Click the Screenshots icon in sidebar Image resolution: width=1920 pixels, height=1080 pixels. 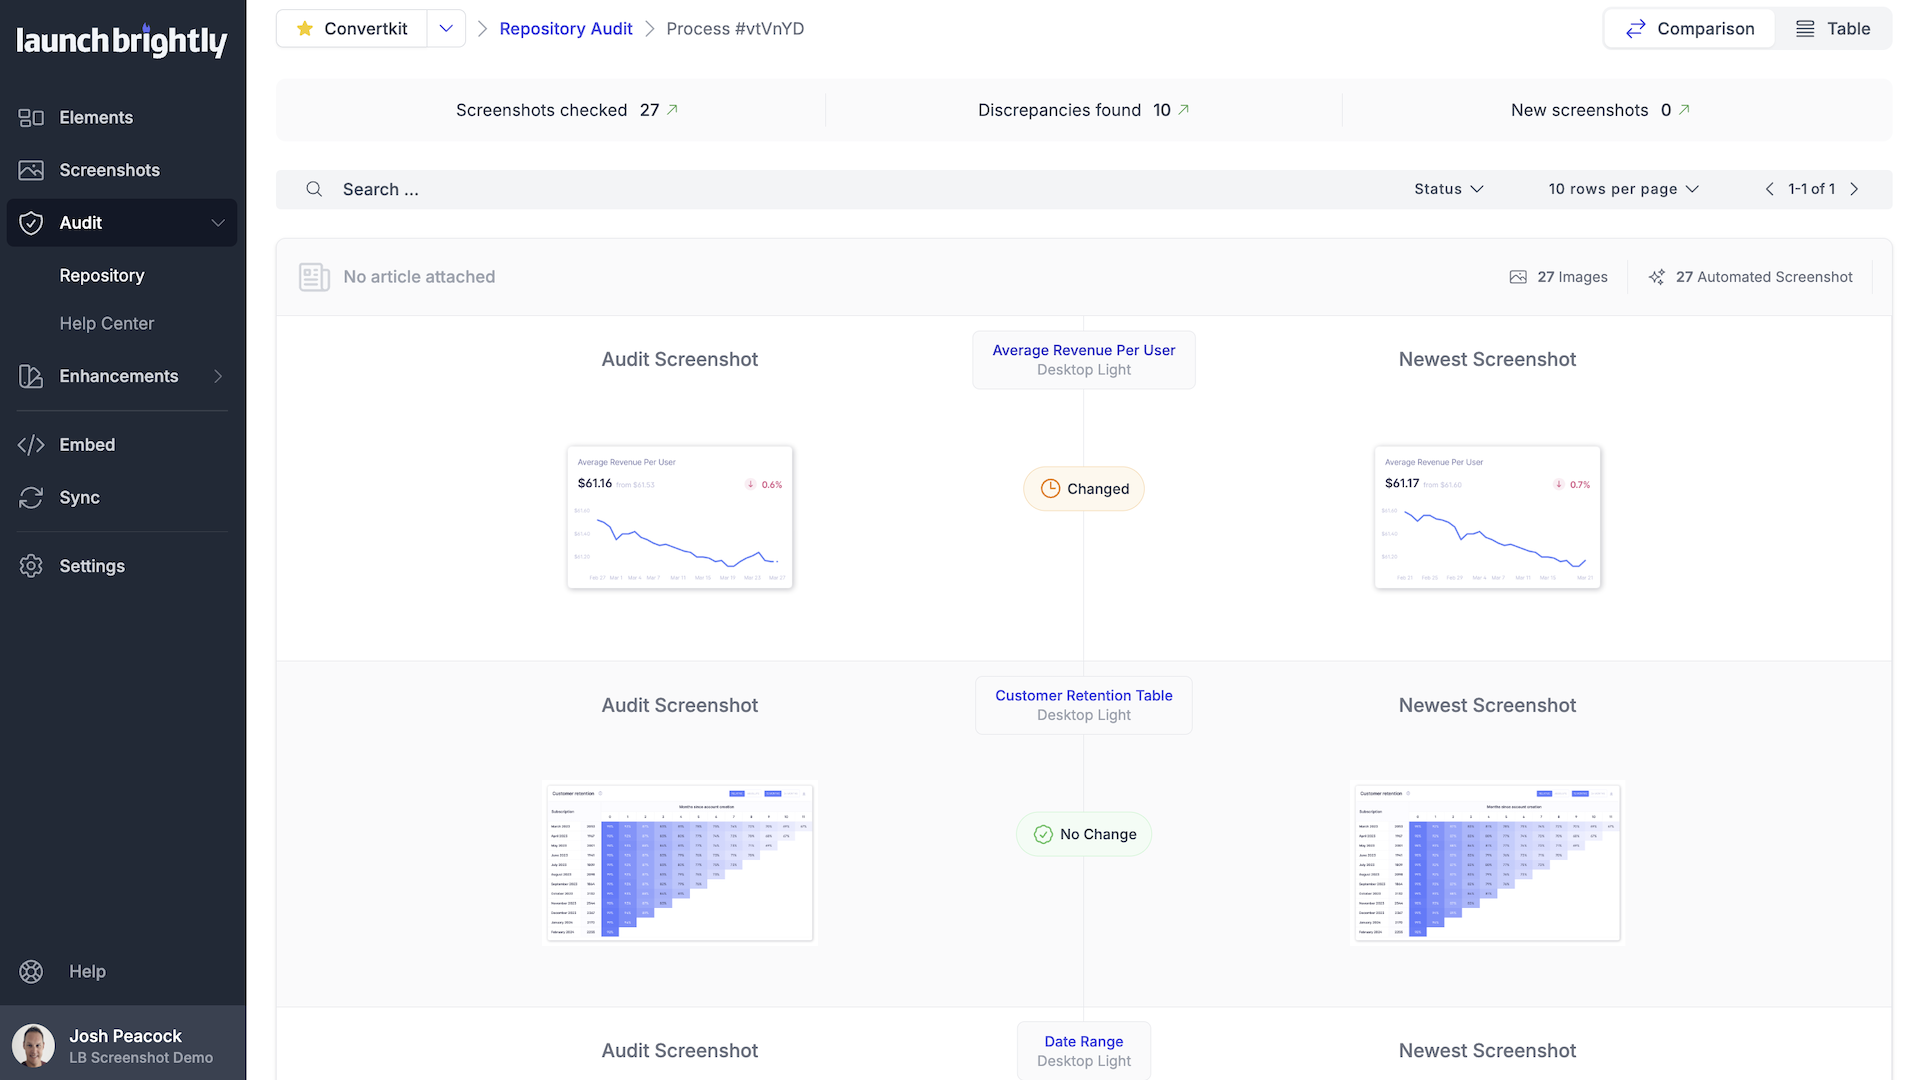33,169
